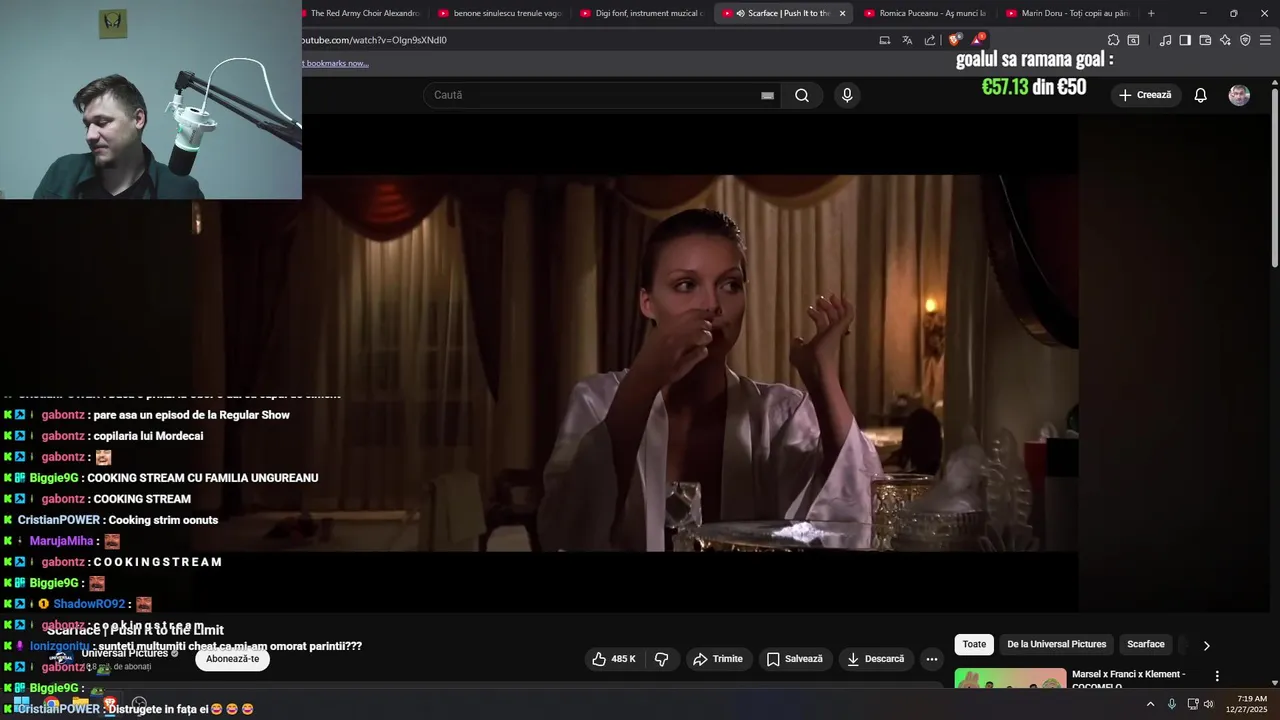Click the Brave Rewards triangle icon
The height and width of the screenshot is (720, 1280).
[x=977, y=40]
